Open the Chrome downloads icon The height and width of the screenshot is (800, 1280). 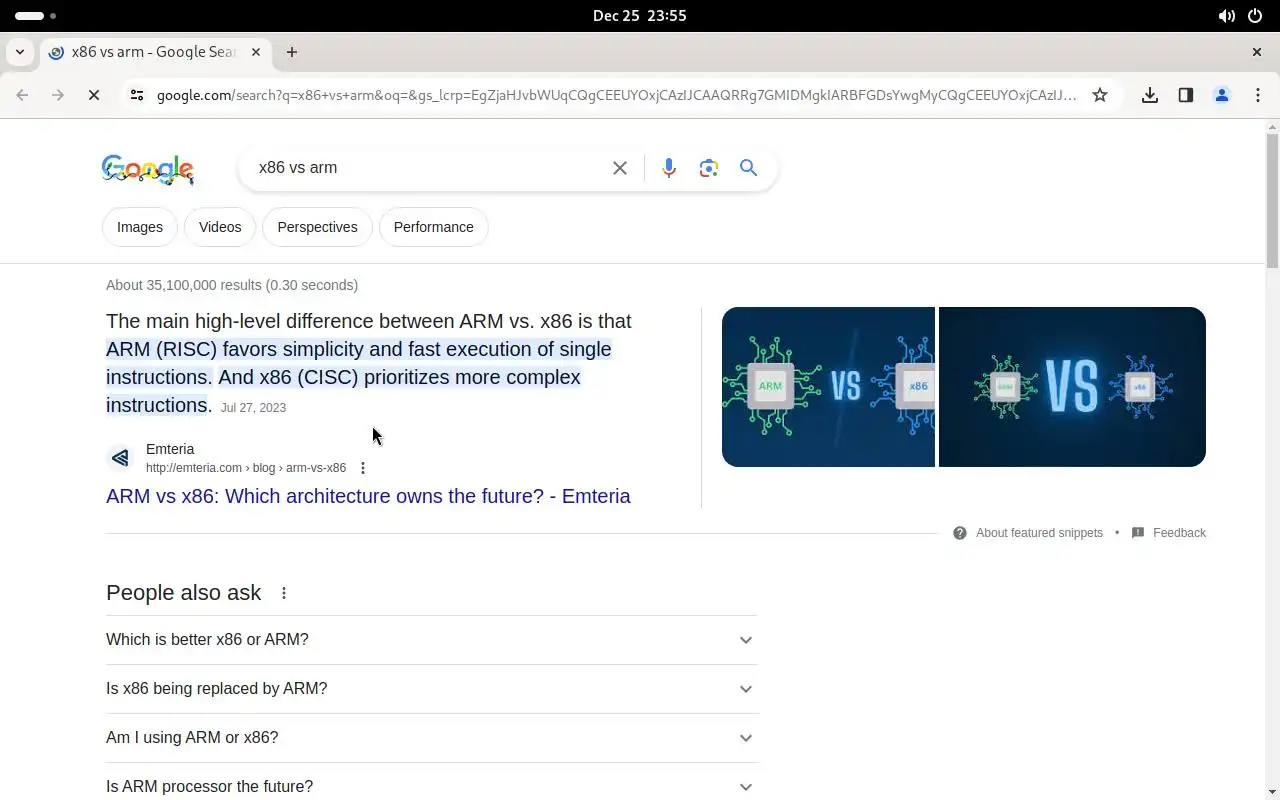pyautogui.click(x=1150, y=95)
